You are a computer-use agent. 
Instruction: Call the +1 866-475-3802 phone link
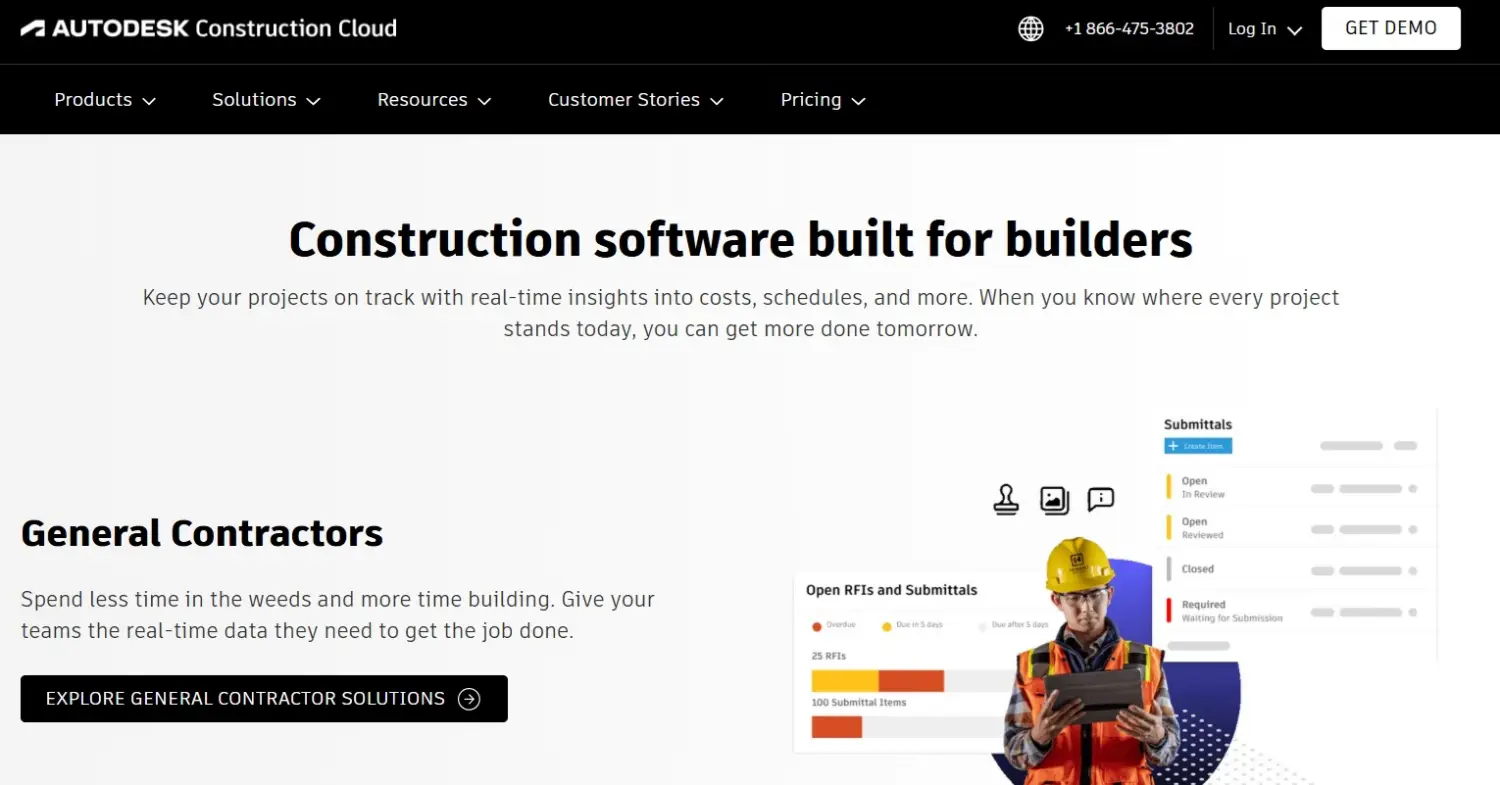click(1129, 29)
